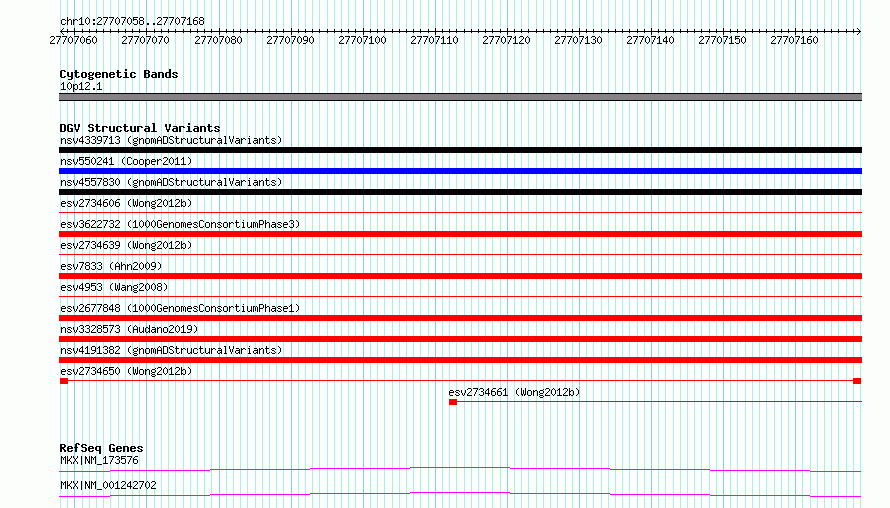Image resolution: width=890 pixels, height=508 pixels.
Task: Click the magenta intron line of MKX|NM_001242702
Action: [460, 494]
